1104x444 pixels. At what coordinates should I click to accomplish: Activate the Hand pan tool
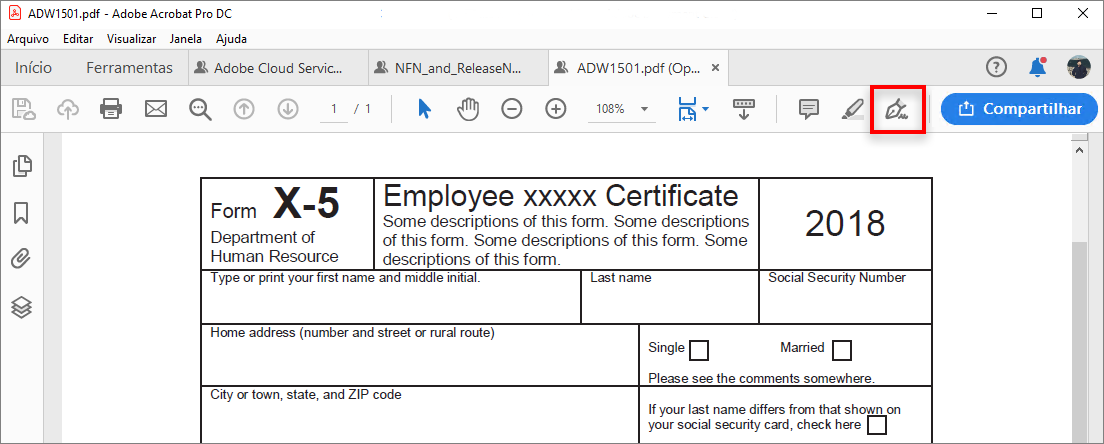click(468, 109)
